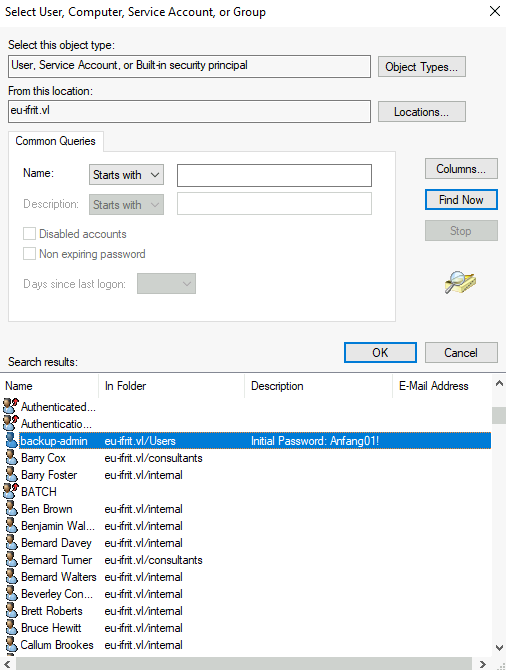Click the user icon beside Brett Roberts

coord(11,611)
